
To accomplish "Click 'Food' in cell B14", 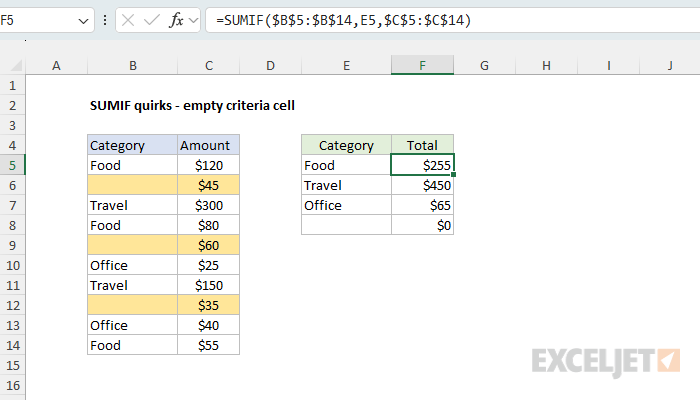I will [133, 345].
